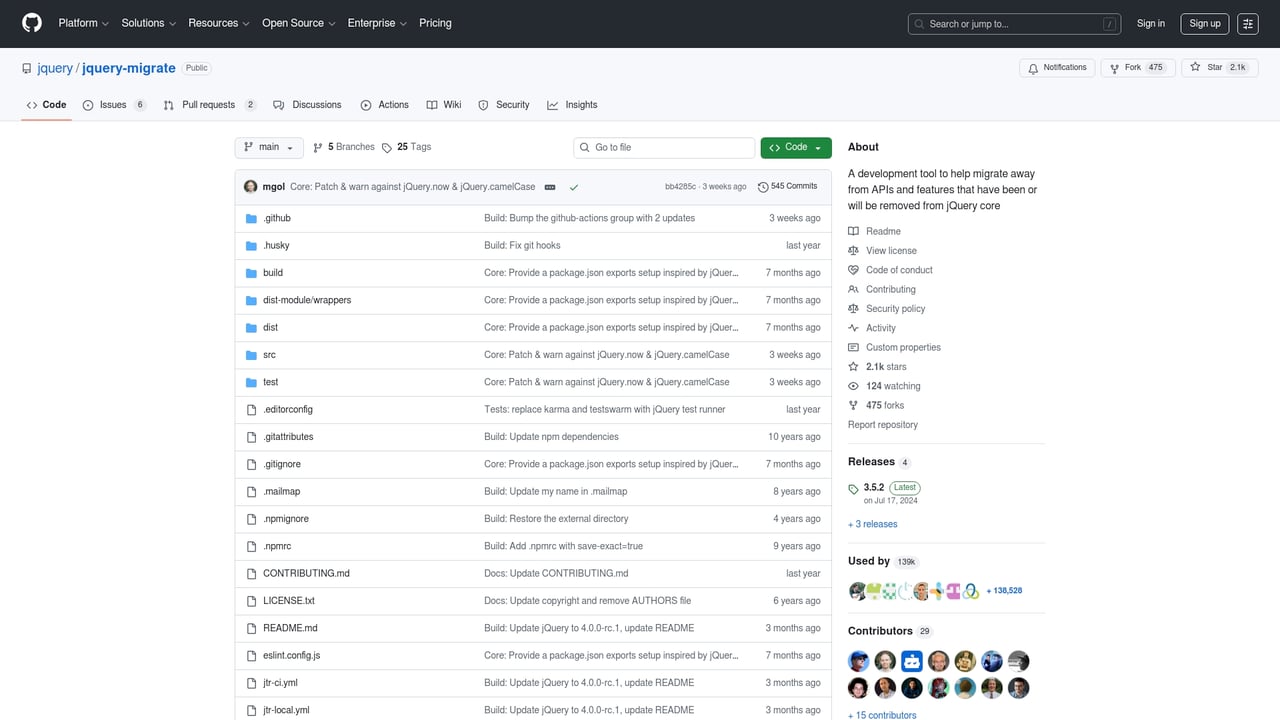Image resolution: width=1280 pixels, height=720 pixels.
Task: Open the main branch dropdown
Action: coord(268,147)
